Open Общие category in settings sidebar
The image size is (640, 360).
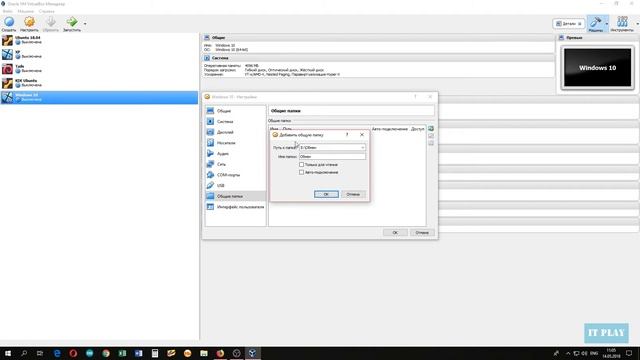coord(236,111)
